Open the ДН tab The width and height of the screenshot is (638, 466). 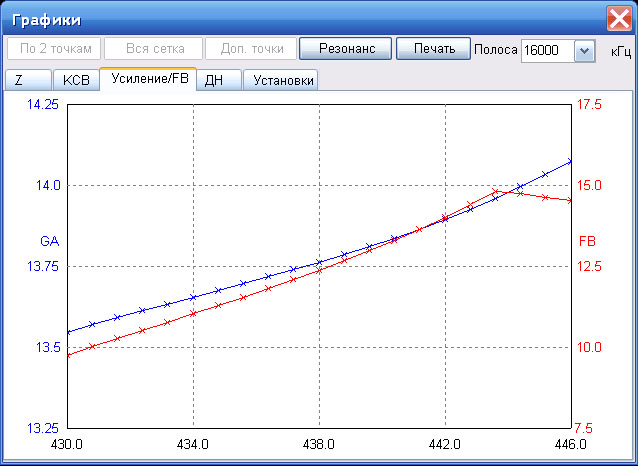click(219, 80)
